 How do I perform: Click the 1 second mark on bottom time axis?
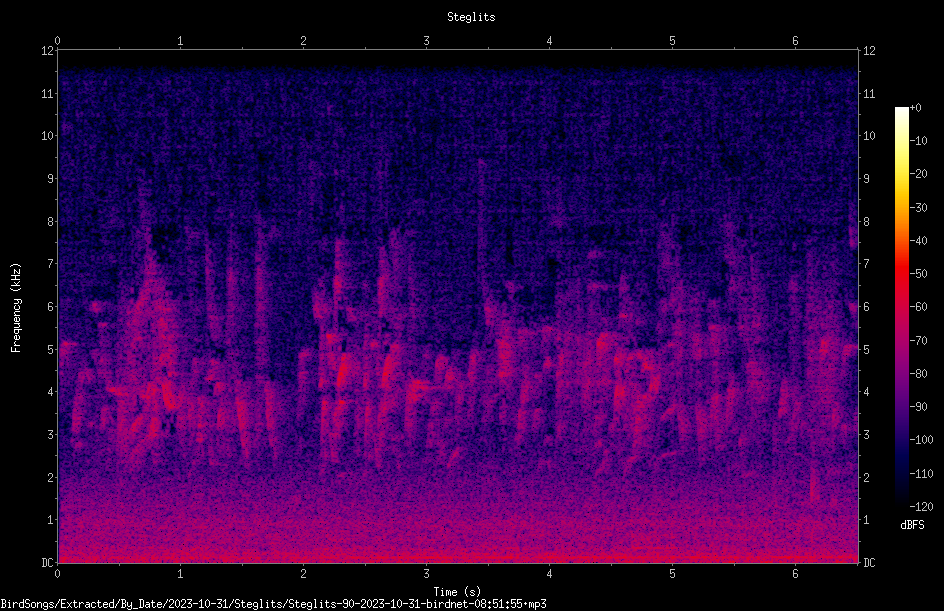click(x=180, y=574)
